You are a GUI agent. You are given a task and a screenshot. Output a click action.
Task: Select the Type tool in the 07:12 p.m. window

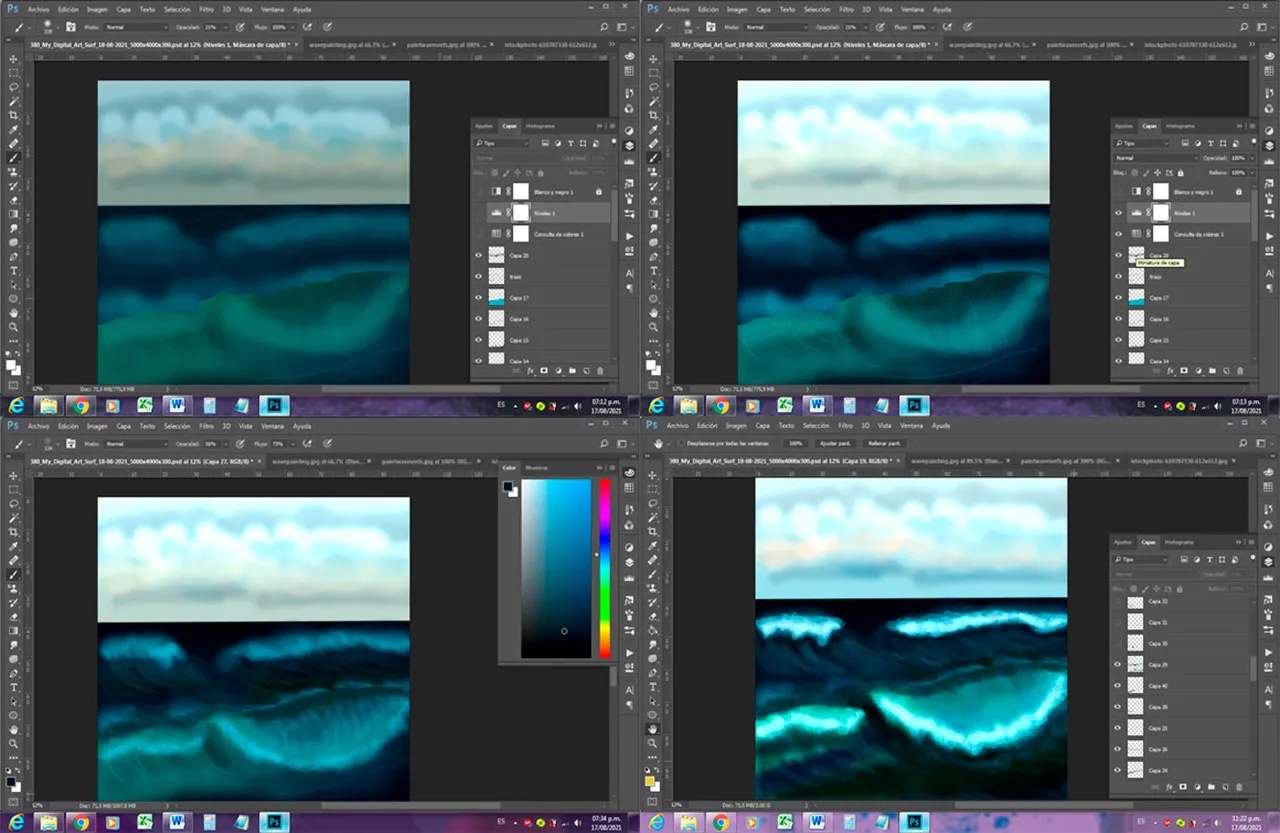(14, 270)
